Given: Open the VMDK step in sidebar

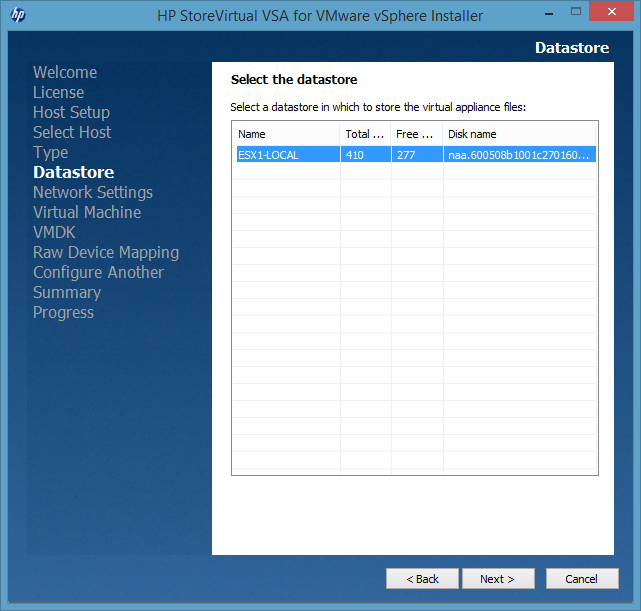Looking at the screenshot, I should [x=54, y=233].
